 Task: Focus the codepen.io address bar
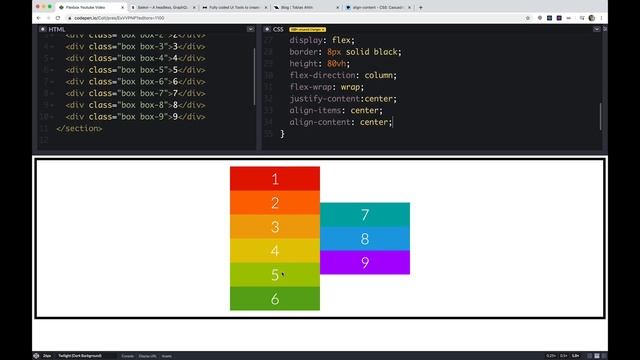pyautogui.click(x=294, y=18)
